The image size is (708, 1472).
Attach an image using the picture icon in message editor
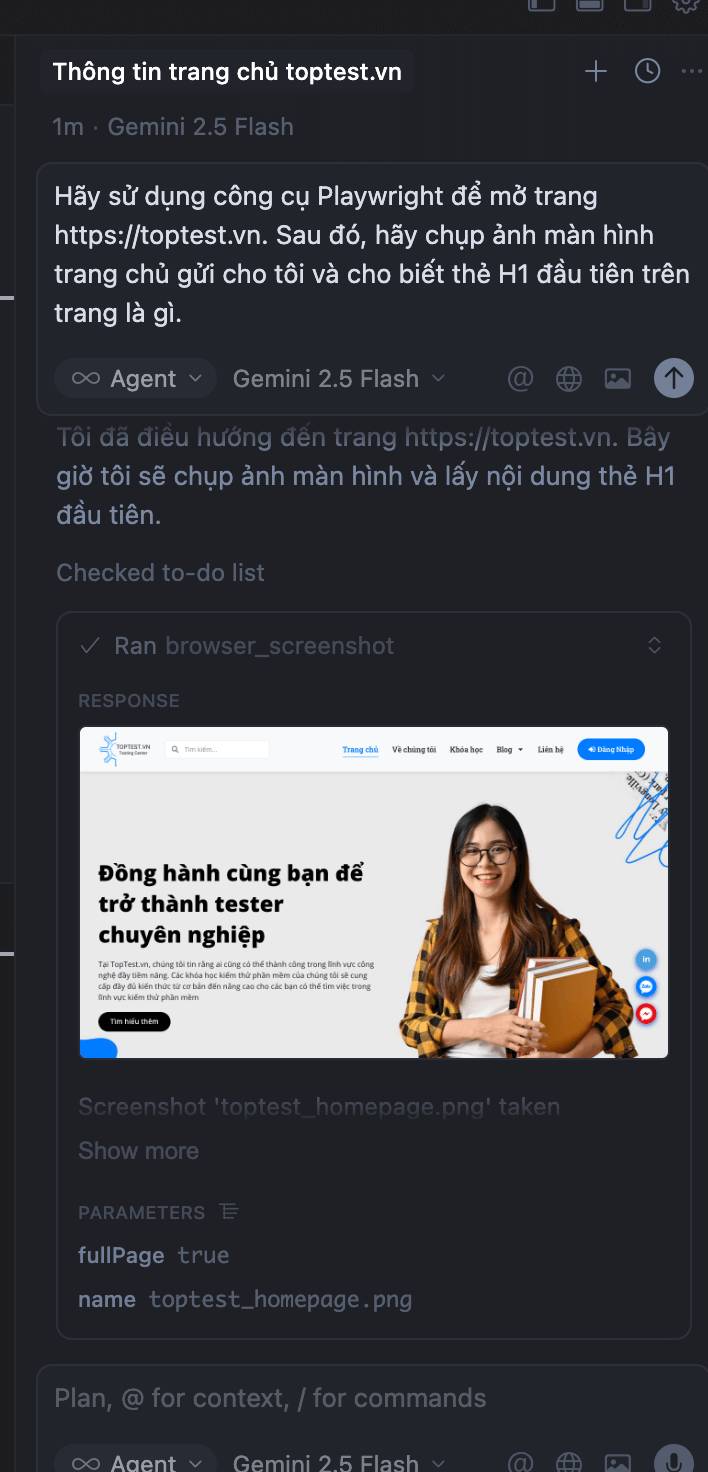pyautogui.click(x=618, y=379)
